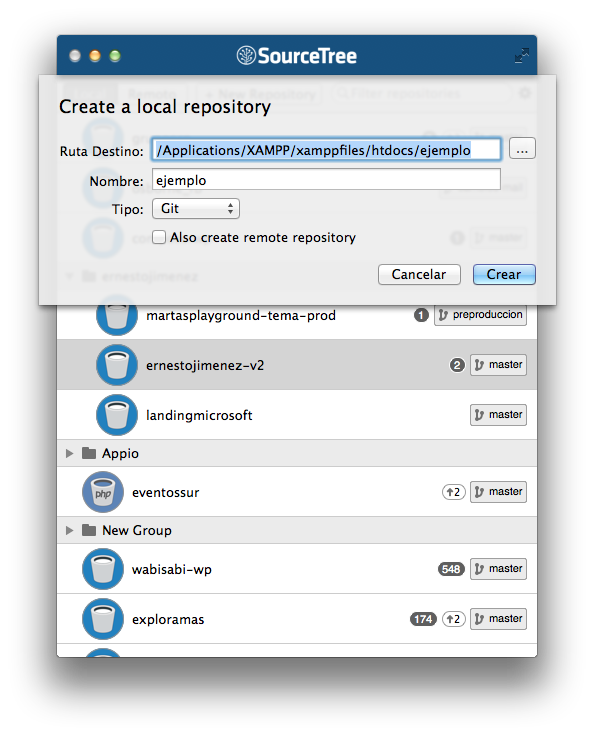The width and height of the screenshot is (594, 736).
Task: Click the landingmicrosoft repository bucket icon
Action: [117, 415]
